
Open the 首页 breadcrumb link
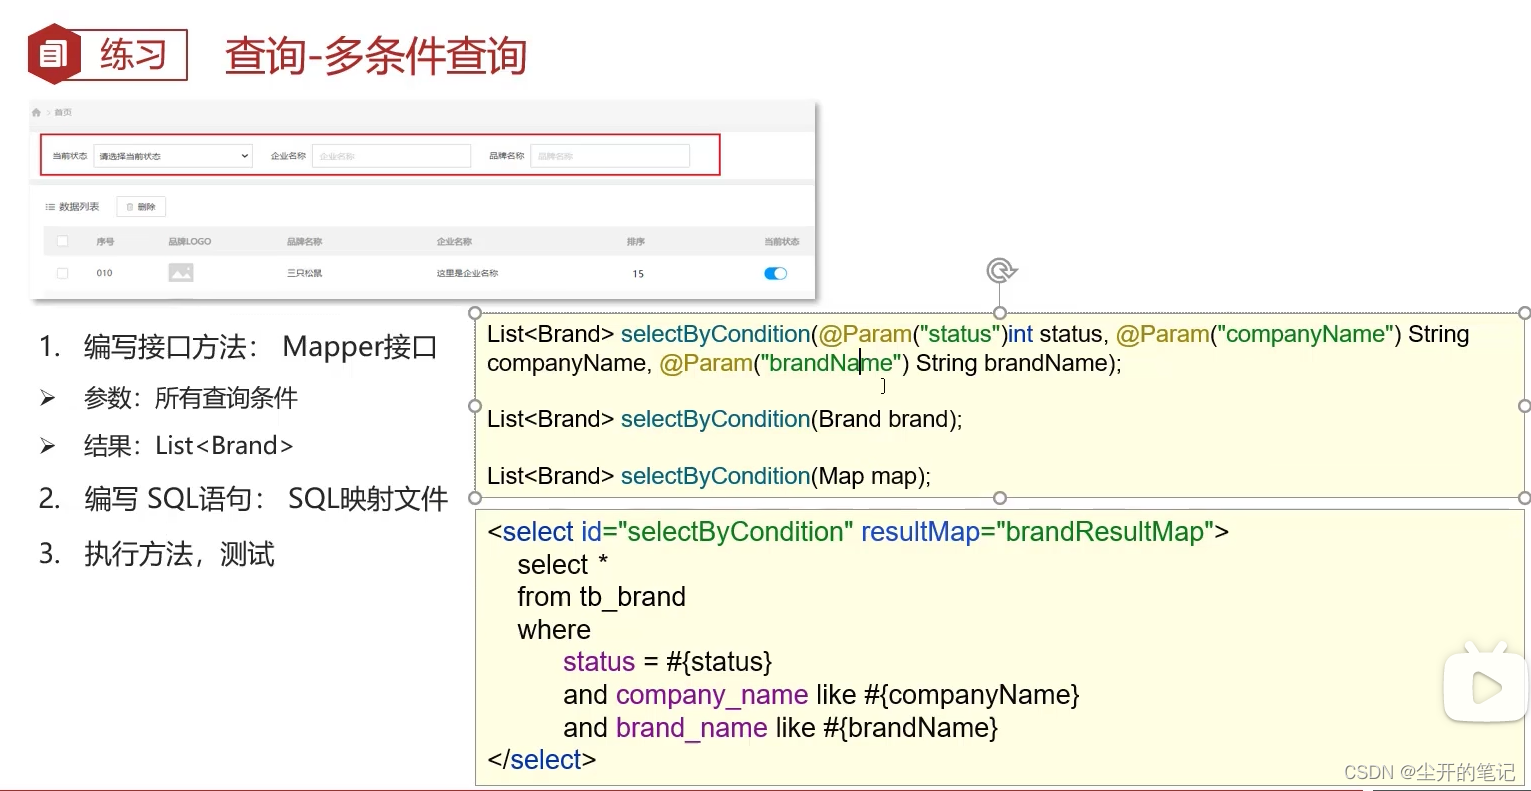click(x=63, y=113)
